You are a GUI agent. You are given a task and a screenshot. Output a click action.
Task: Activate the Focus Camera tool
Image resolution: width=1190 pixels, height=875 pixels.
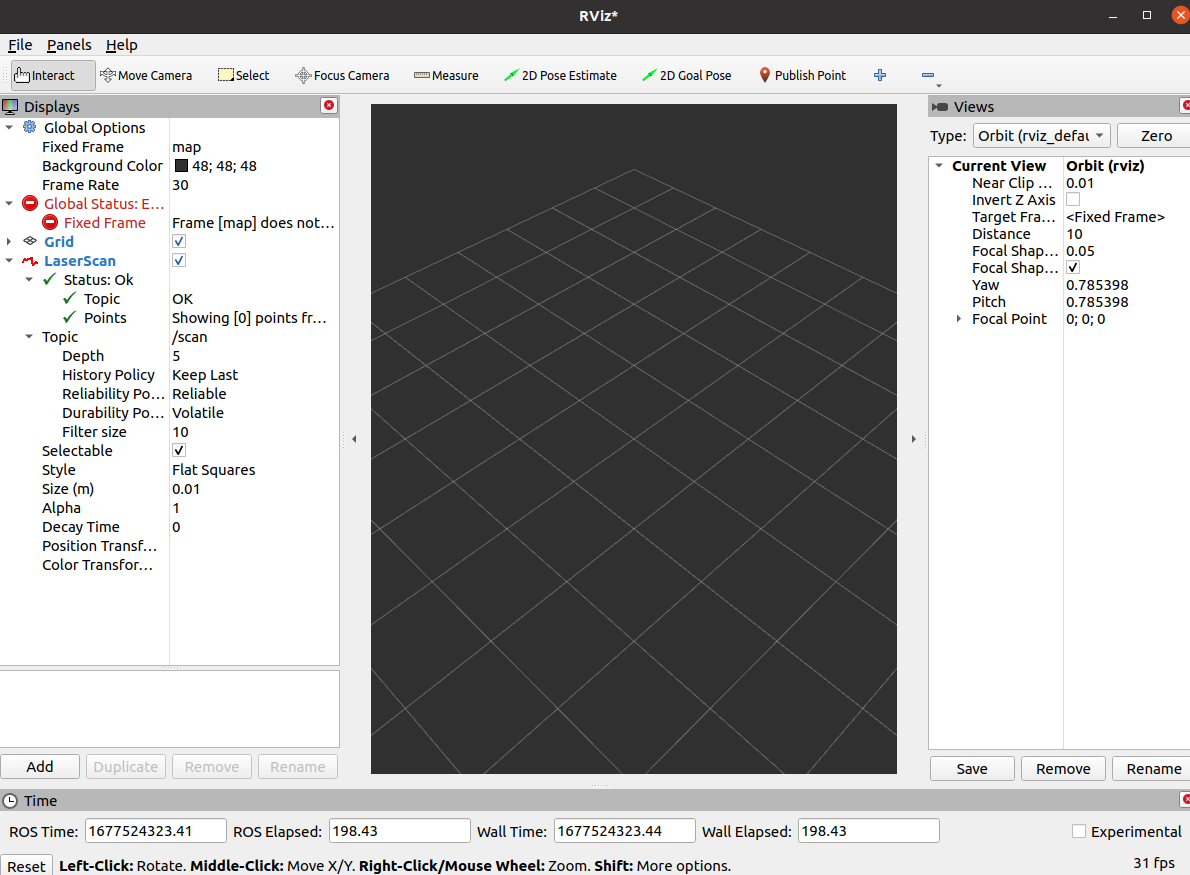[x=342, y=75]
